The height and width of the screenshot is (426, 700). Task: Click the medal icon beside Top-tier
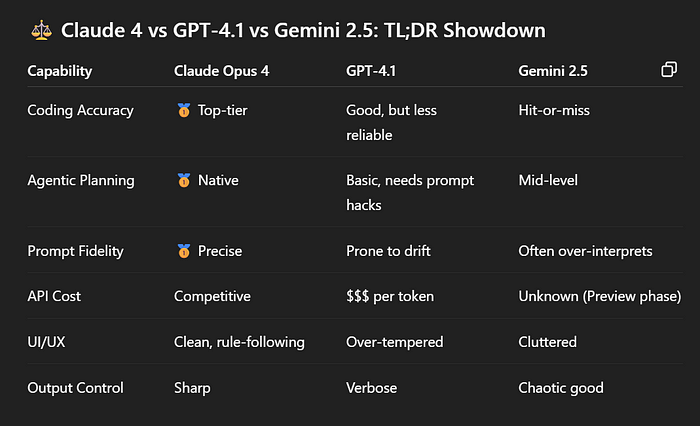183,110
